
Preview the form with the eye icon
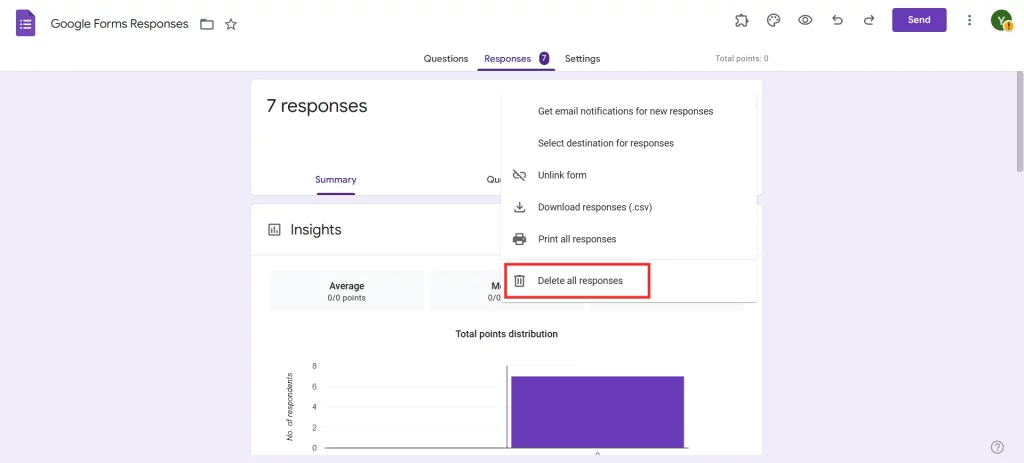coord(805,20)
